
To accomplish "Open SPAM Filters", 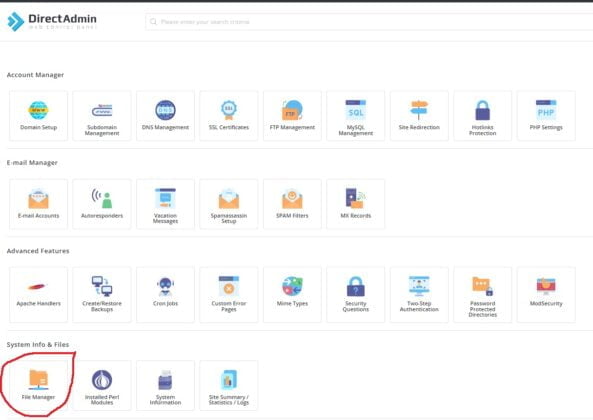I will [292, 204].
